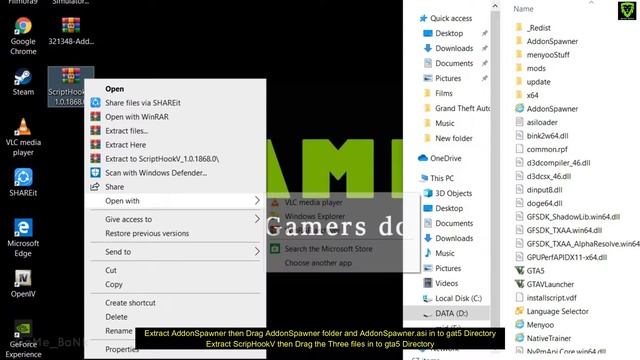
Task: Click the Language Selector file icon
Action: [x=519, y=311]
